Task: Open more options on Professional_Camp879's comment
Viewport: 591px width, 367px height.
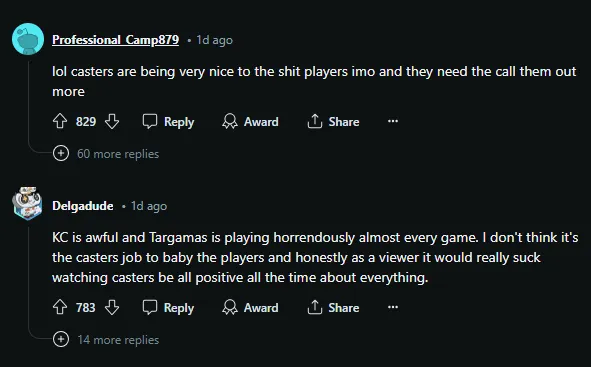Action: pyautogui.click(x=393, y=121)
